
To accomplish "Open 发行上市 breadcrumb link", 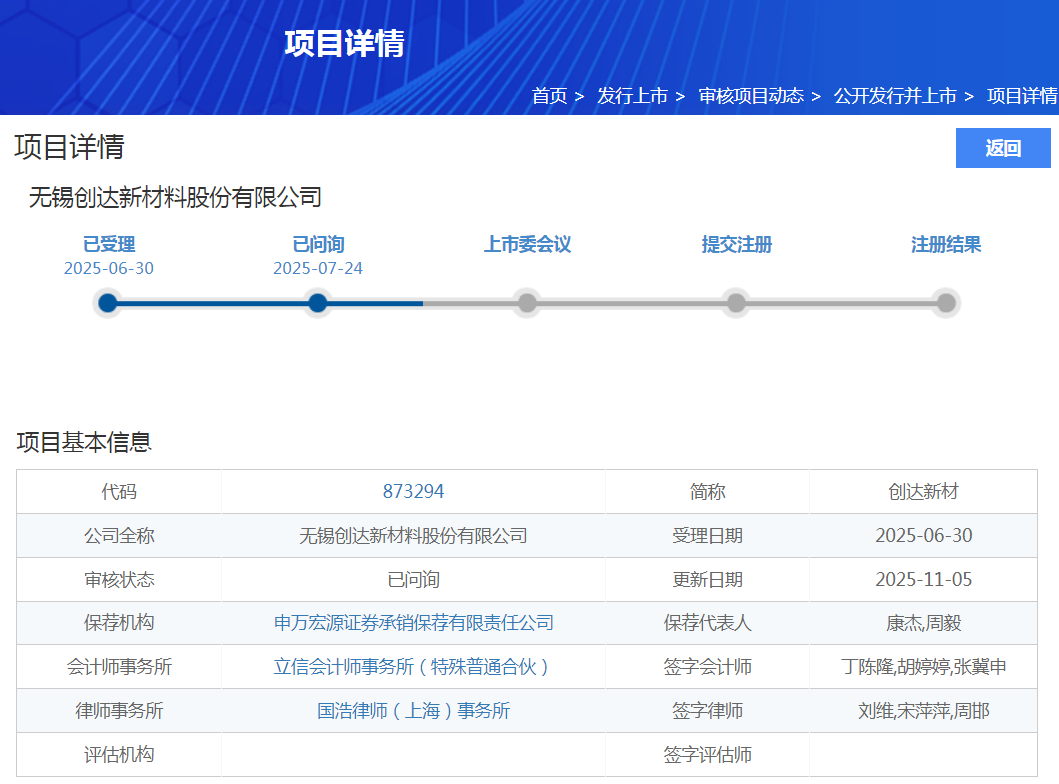I will pos(632,96).
